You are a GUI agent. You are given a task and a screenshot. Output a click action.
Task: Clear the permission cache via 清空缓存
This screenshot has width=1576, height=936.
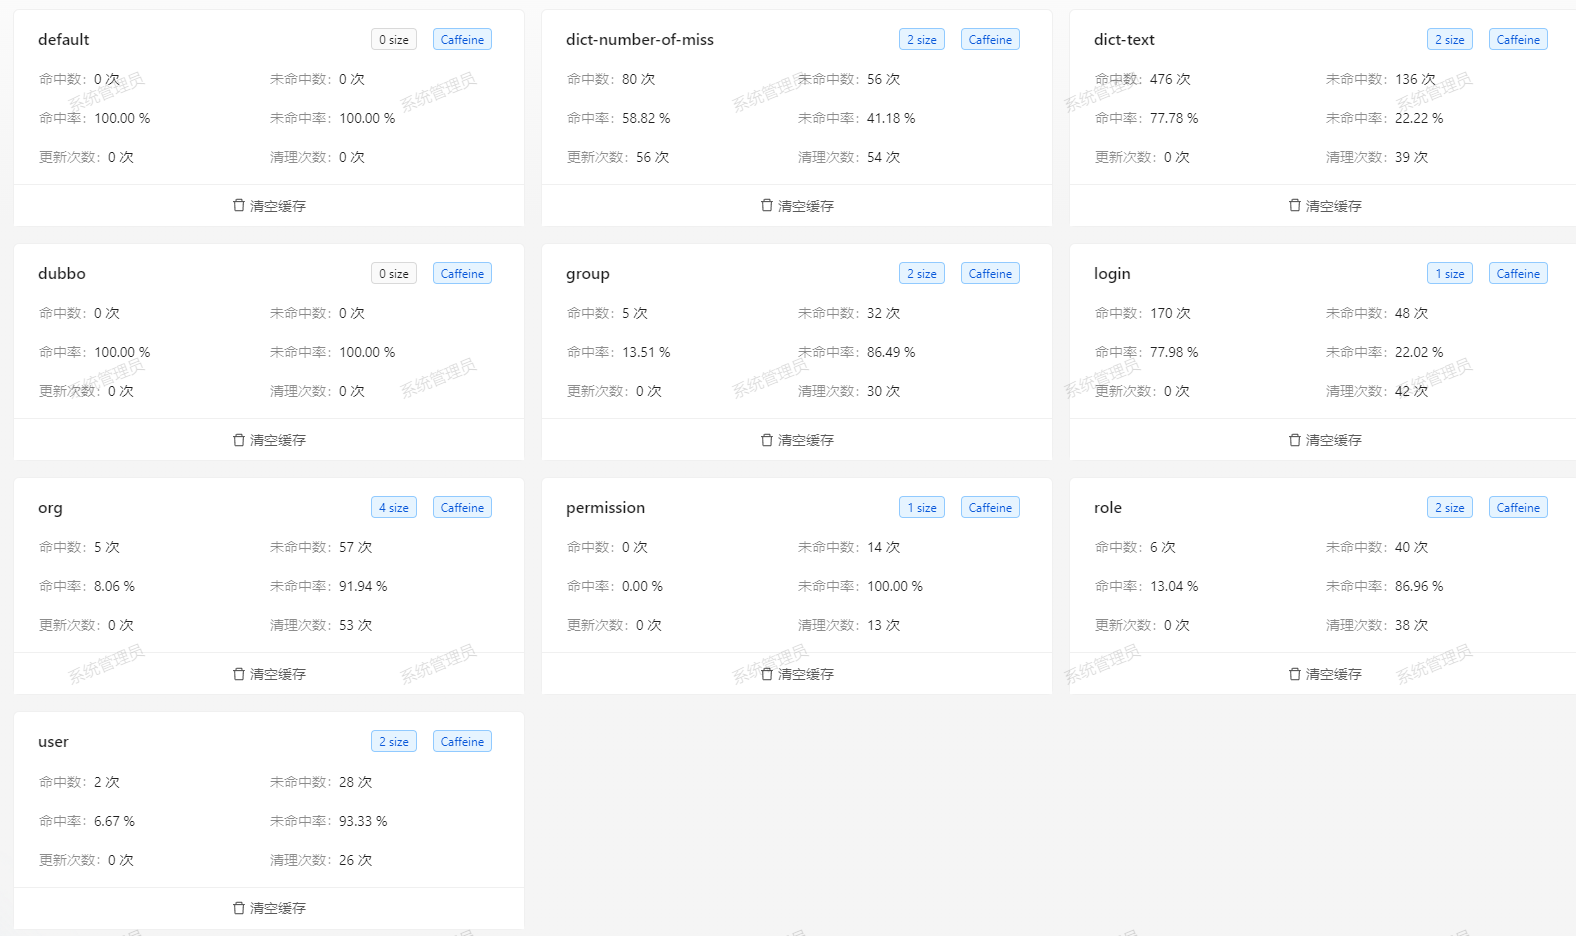coord(797,674)
